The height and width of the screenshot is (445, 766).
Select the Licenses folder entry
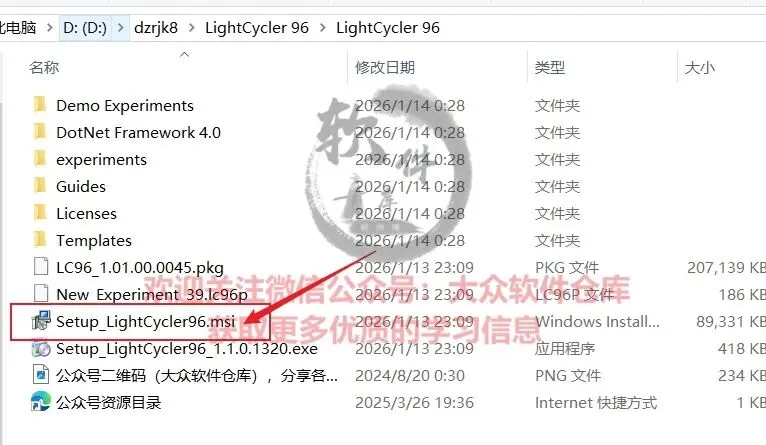coord(86,213)
